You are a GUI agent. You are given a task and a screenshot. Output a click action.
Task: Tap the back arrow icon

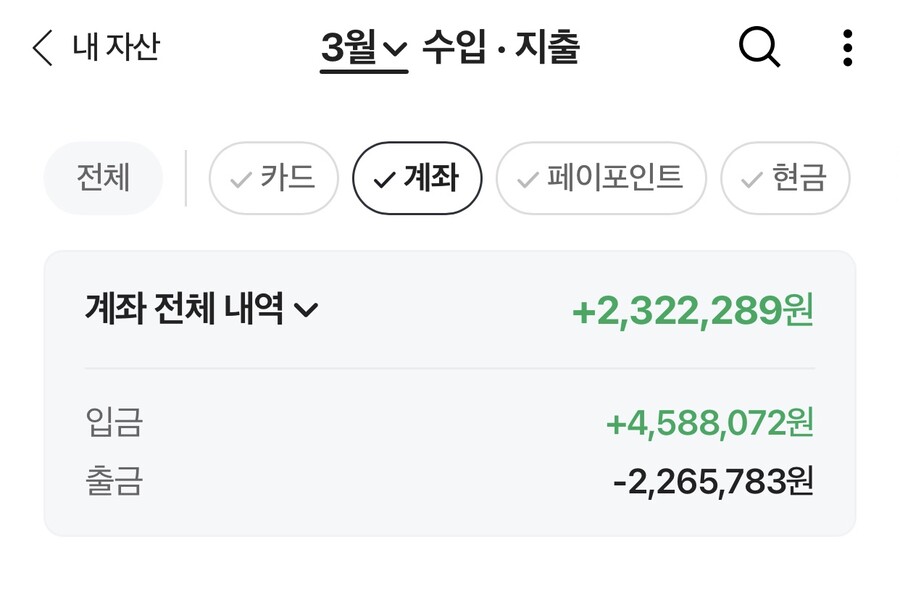point(42,48)
